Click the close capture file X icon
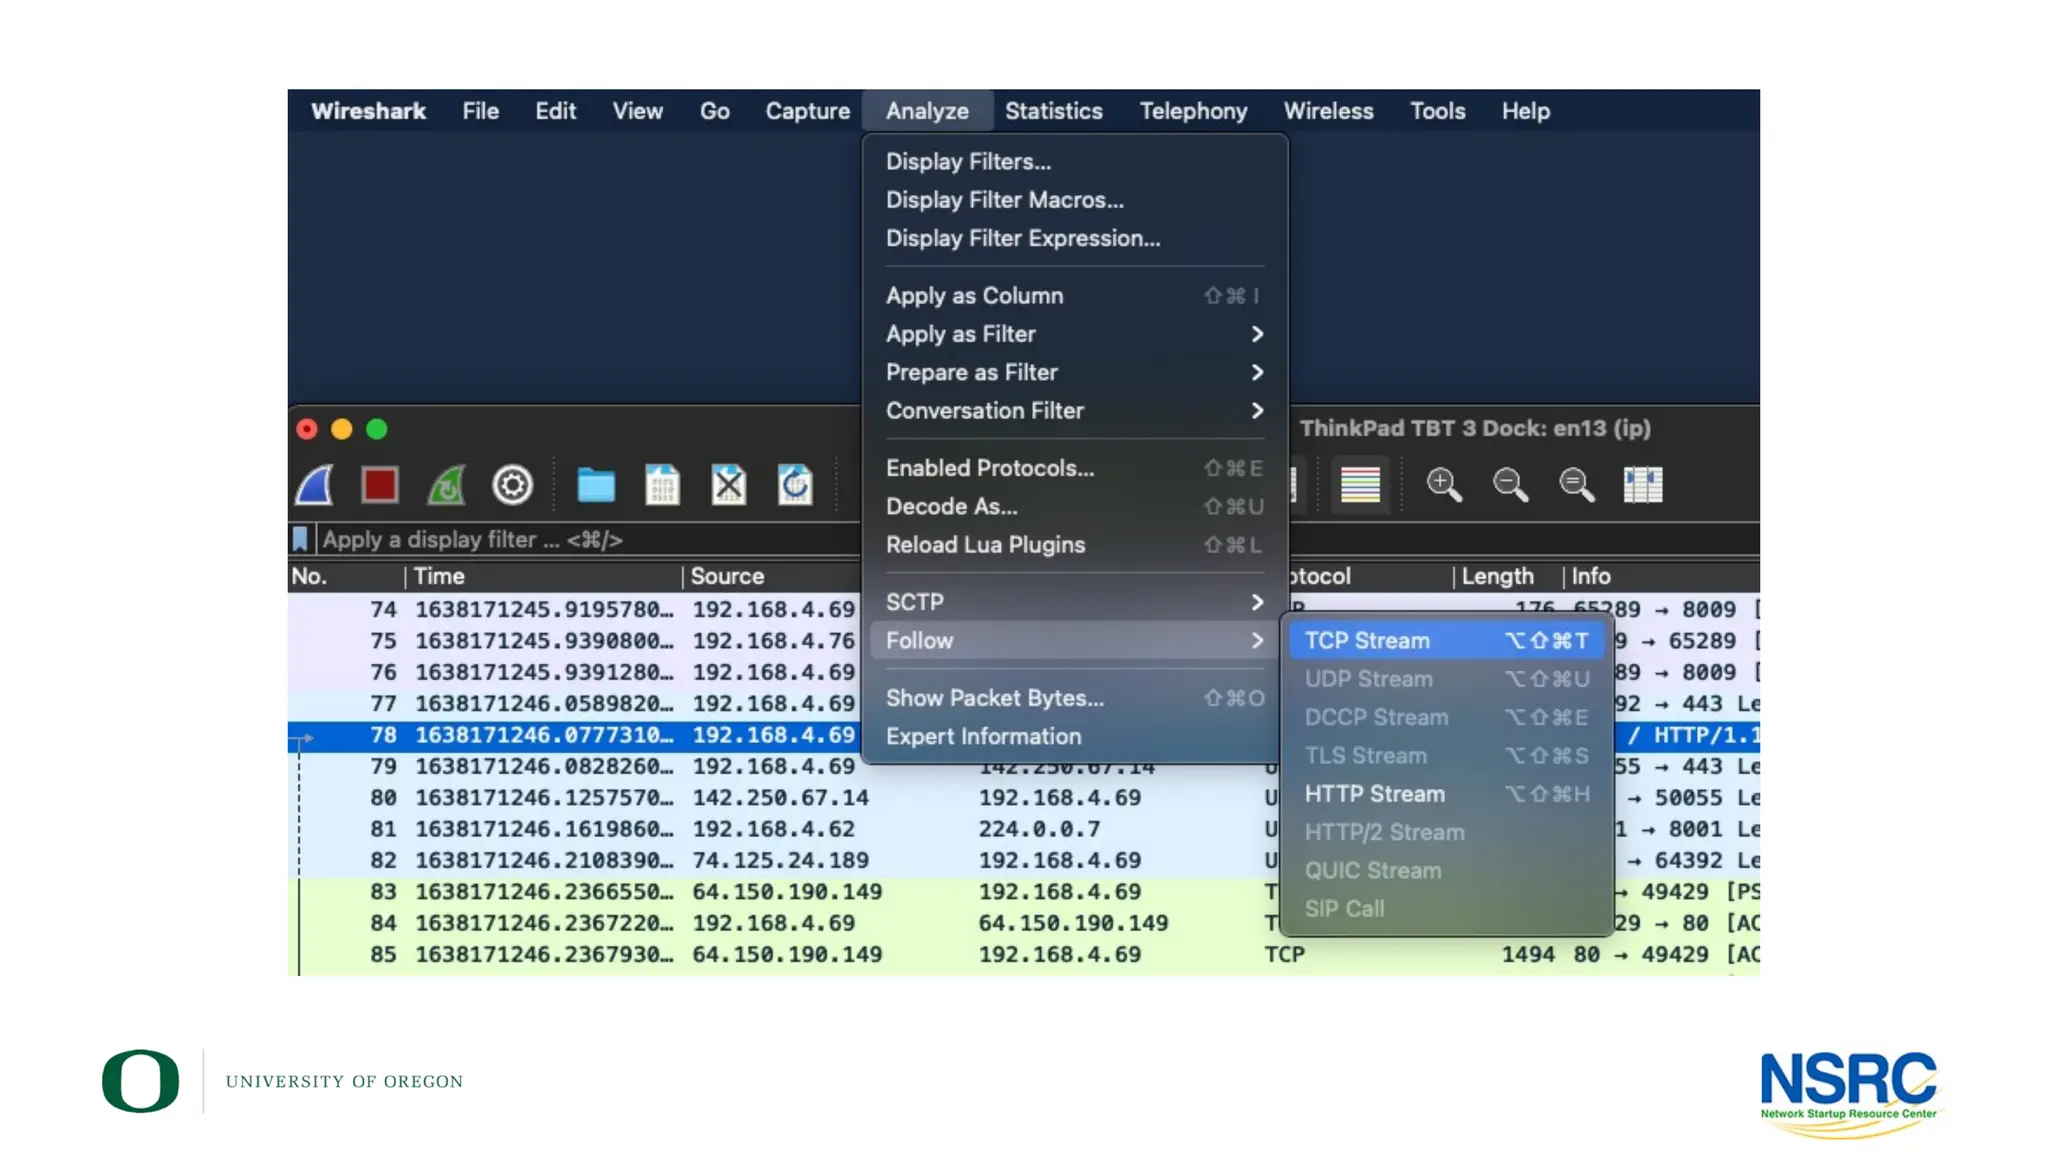Screen dimensions: 2048x1152 pyautogui.click(x=728, y=485)
